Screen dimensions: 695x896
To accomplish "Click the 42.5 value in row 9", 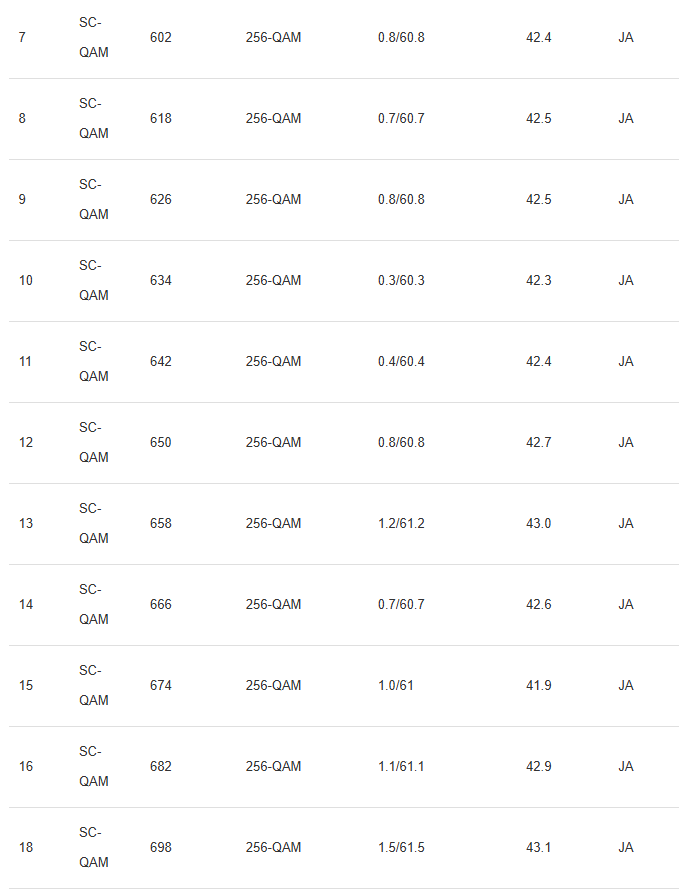I will (538, 200).
